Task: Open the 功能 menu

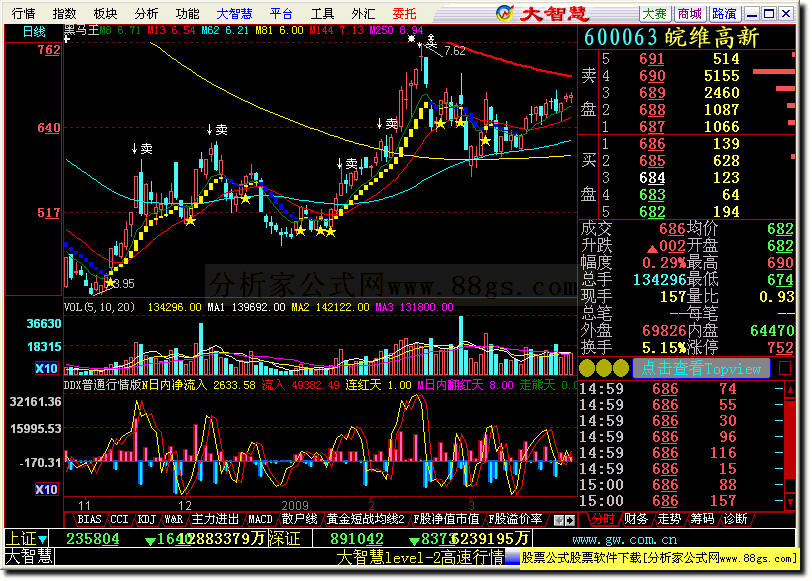Action: pos(187,13)
